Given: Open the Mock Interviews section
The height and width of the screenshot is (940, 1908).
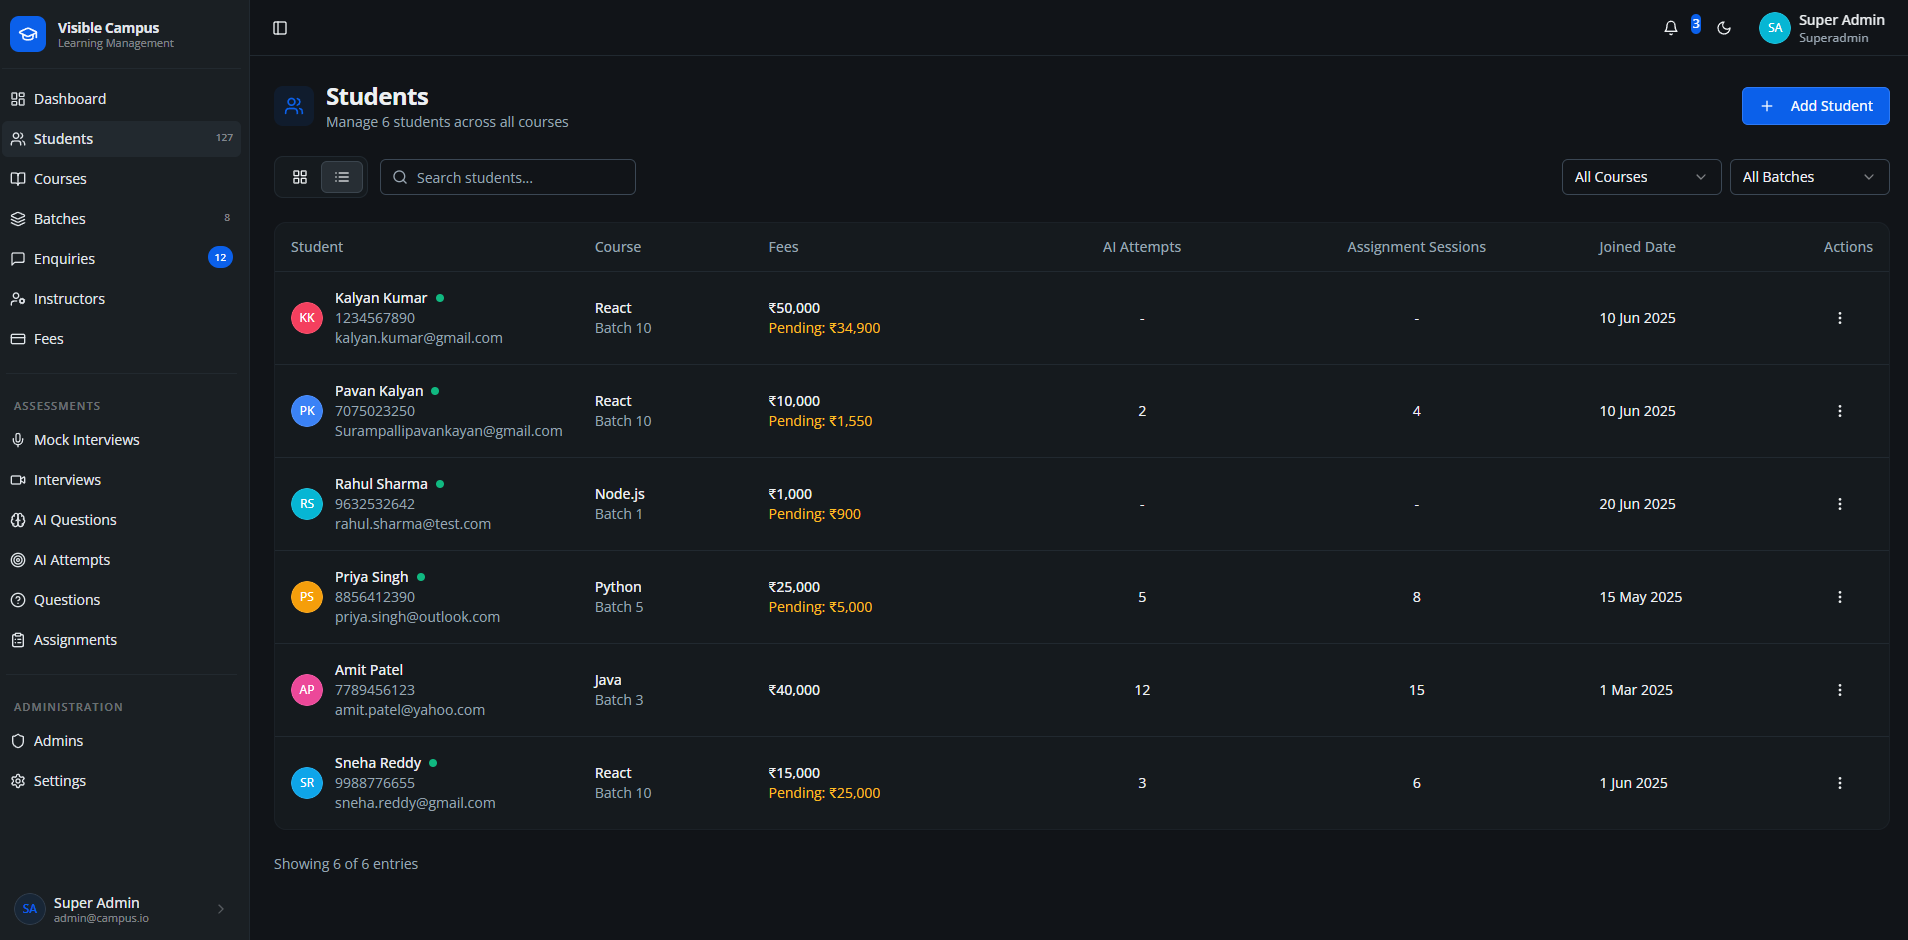Looking at the screenshot, I should pos(87,439).
